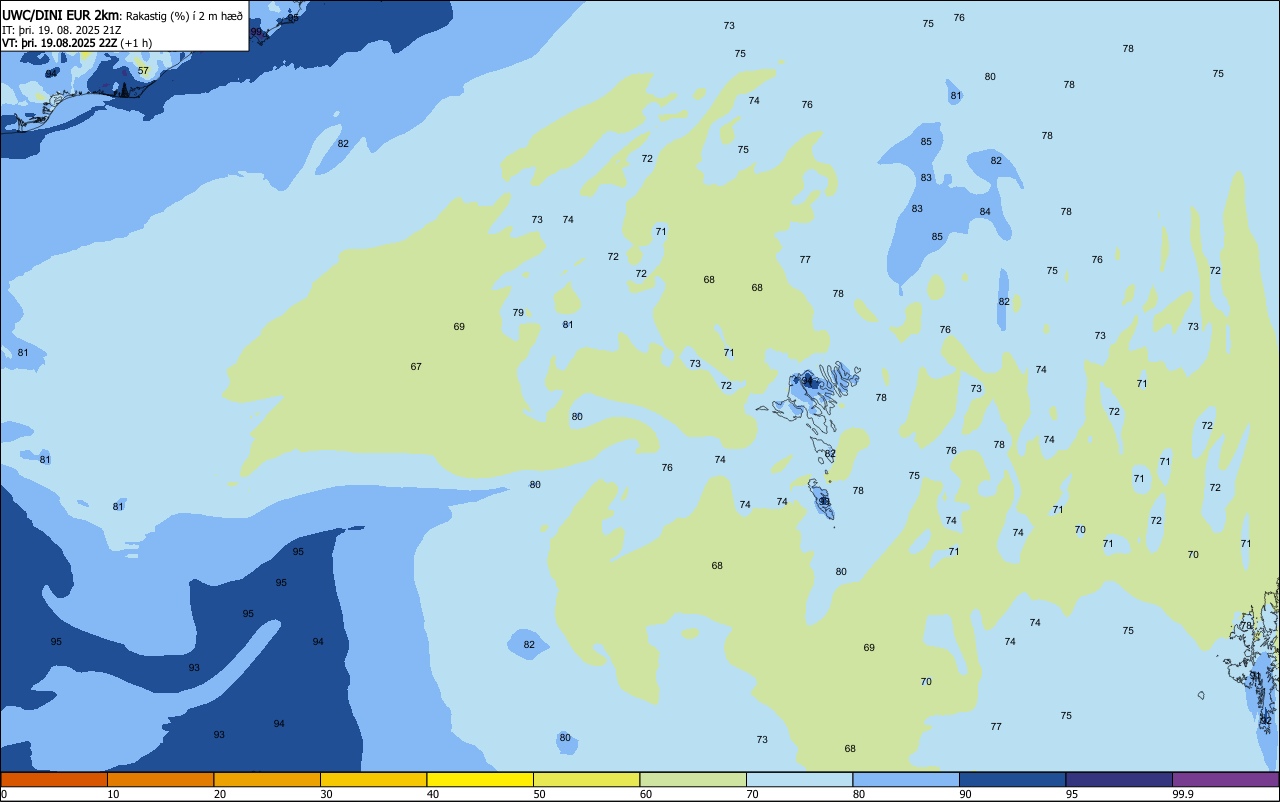Click the '95' tick label on the legend bar
The image size is (1280, 802).
coord(1072,794)
